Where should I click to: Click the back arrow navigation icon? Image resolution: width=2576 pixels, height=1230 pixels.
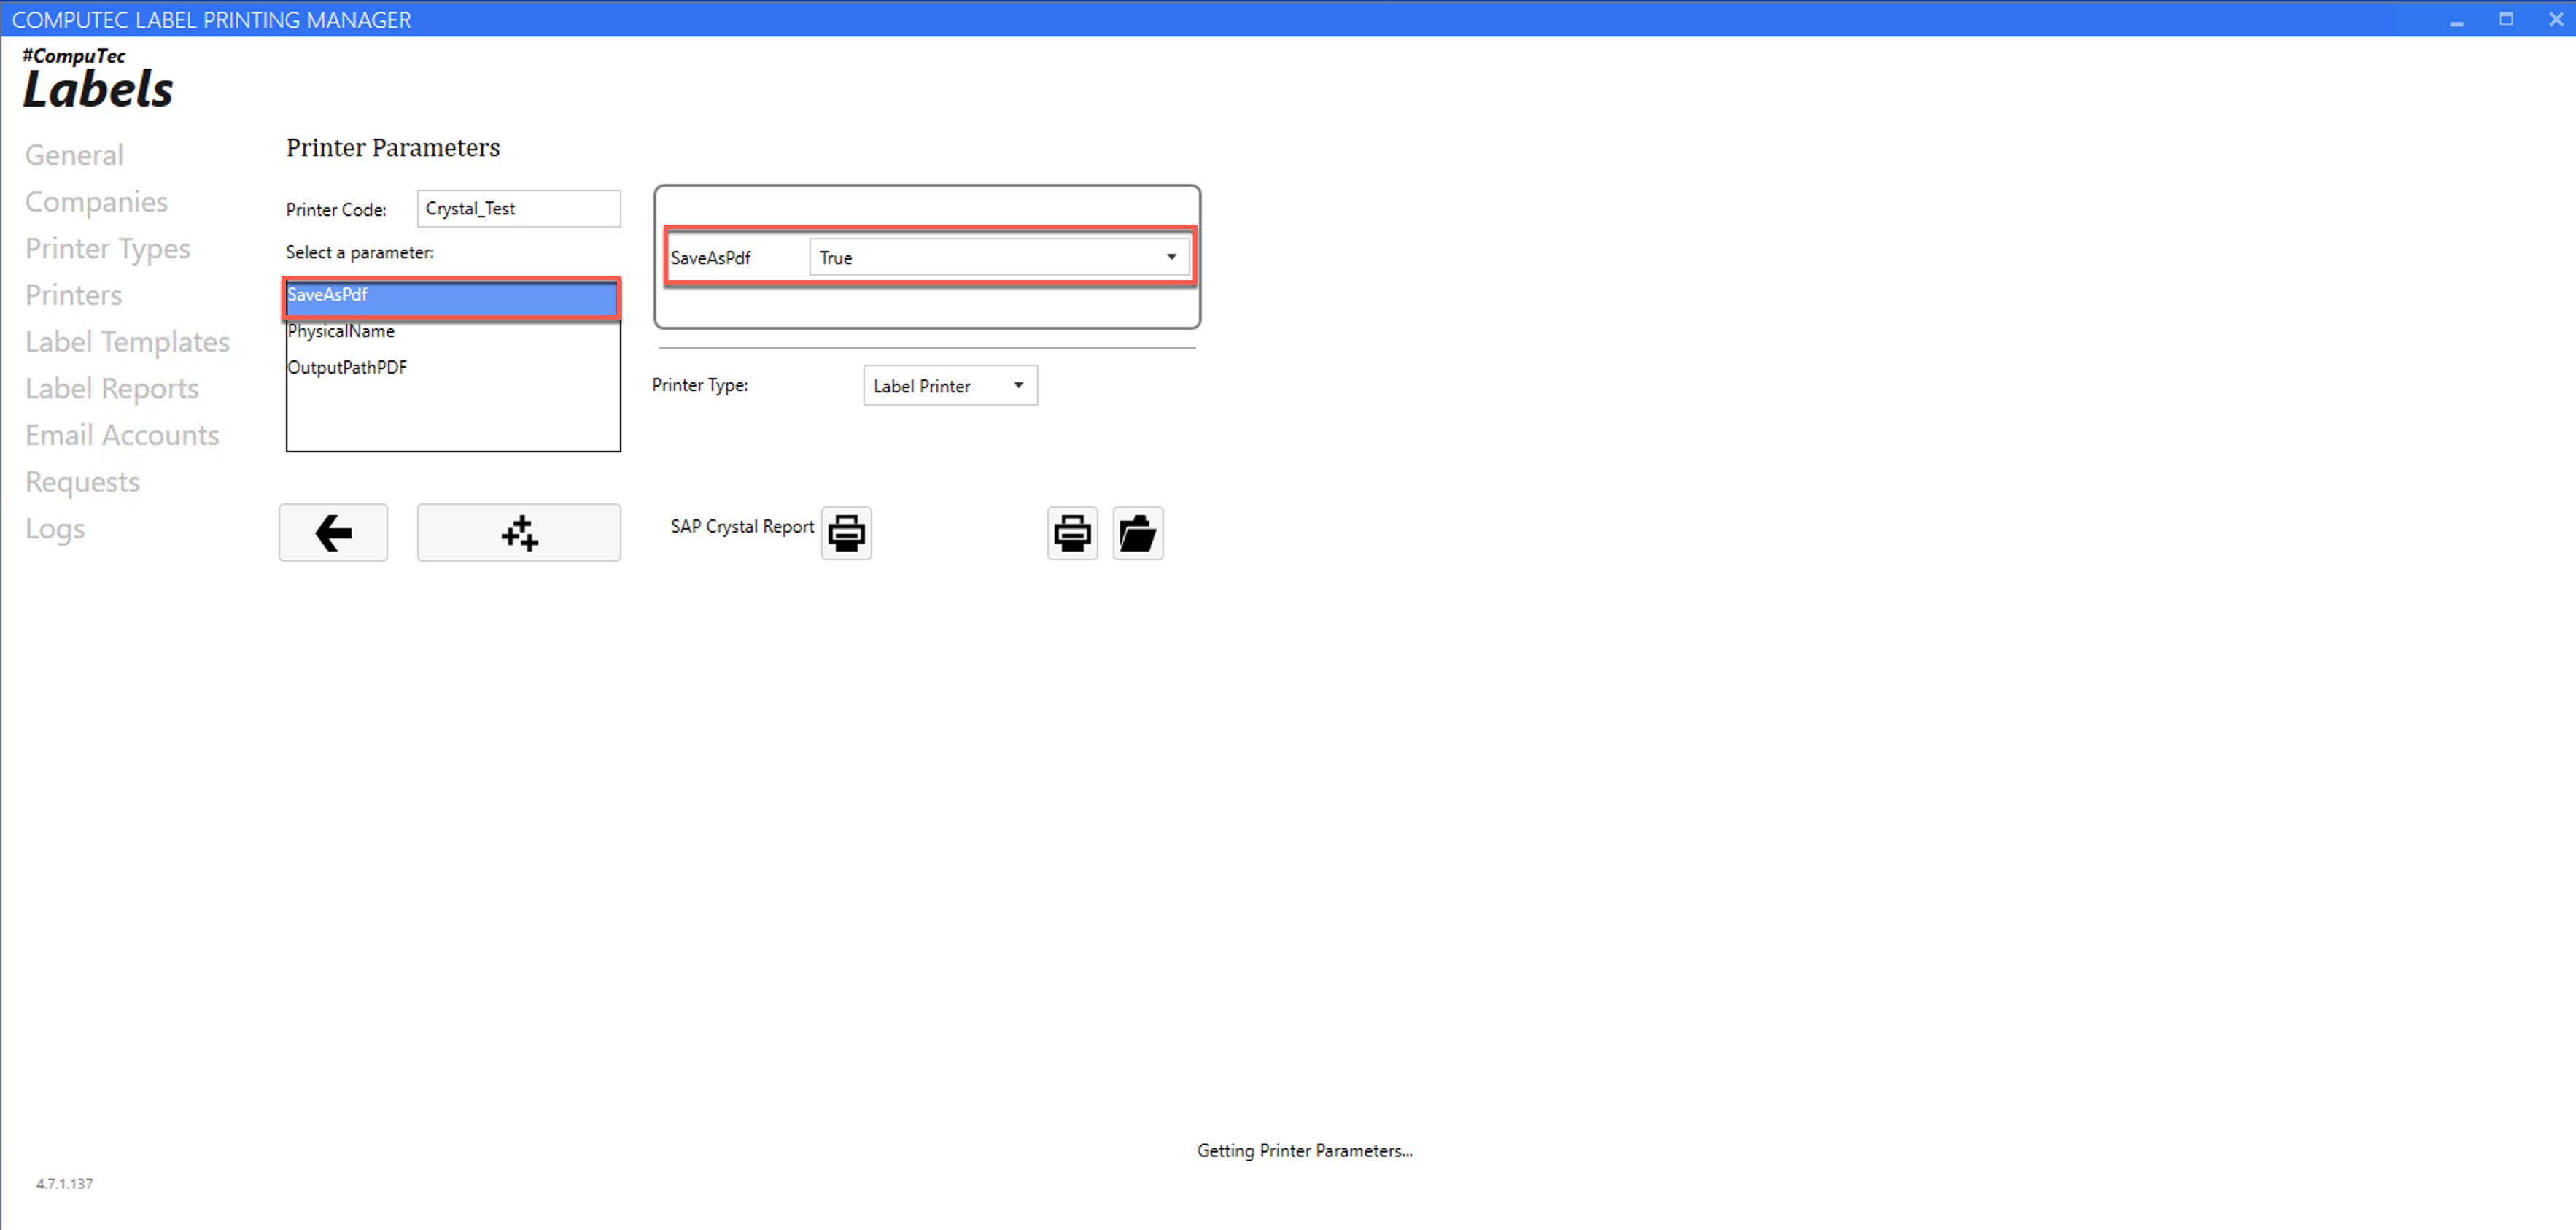(x=333, y=531)
